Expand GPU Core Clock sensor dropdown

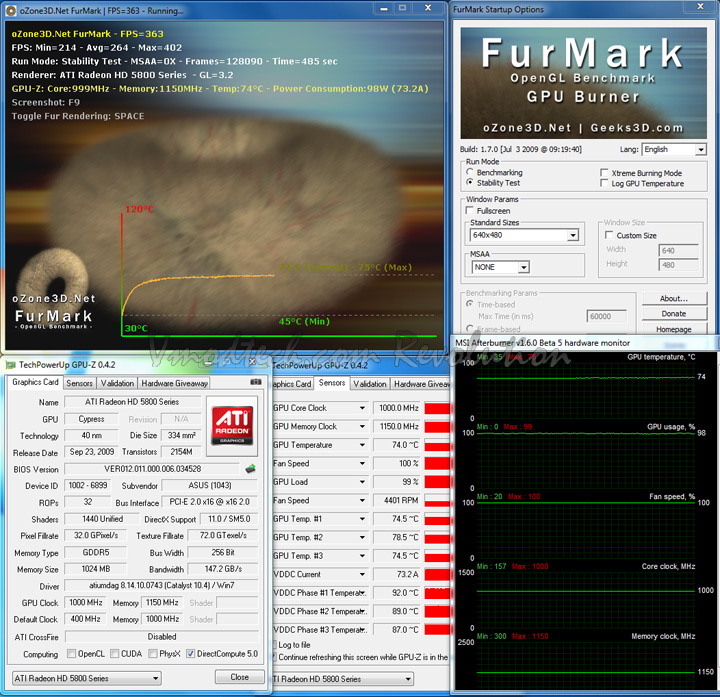point(362,408)
